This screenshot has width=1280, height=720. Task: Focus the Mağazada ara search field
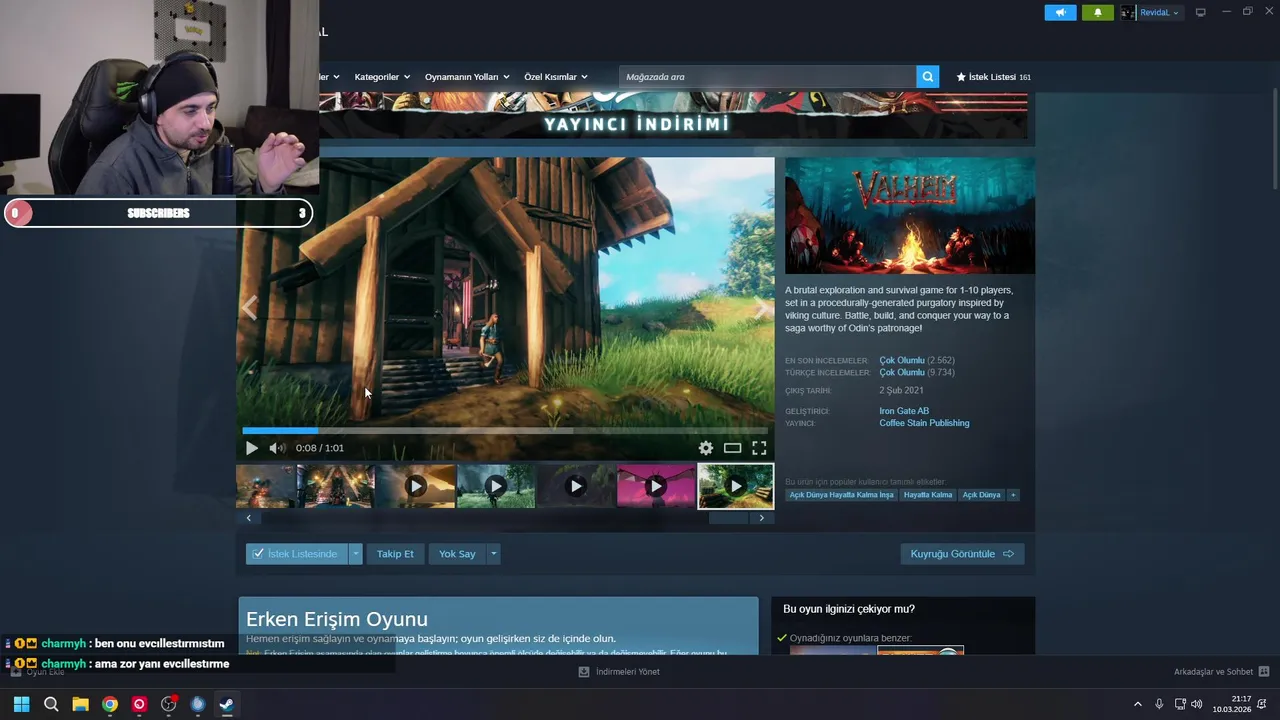click(767, 77)
